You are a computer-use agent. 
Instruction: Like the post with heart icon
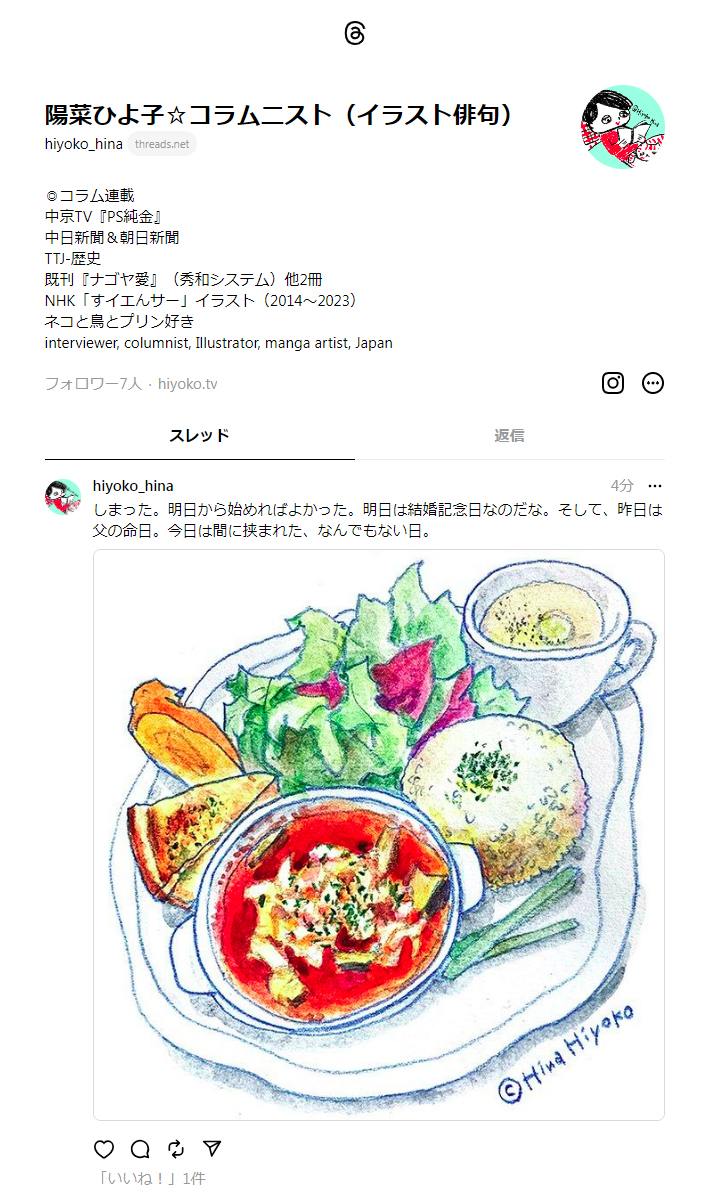click(104, 1149)
